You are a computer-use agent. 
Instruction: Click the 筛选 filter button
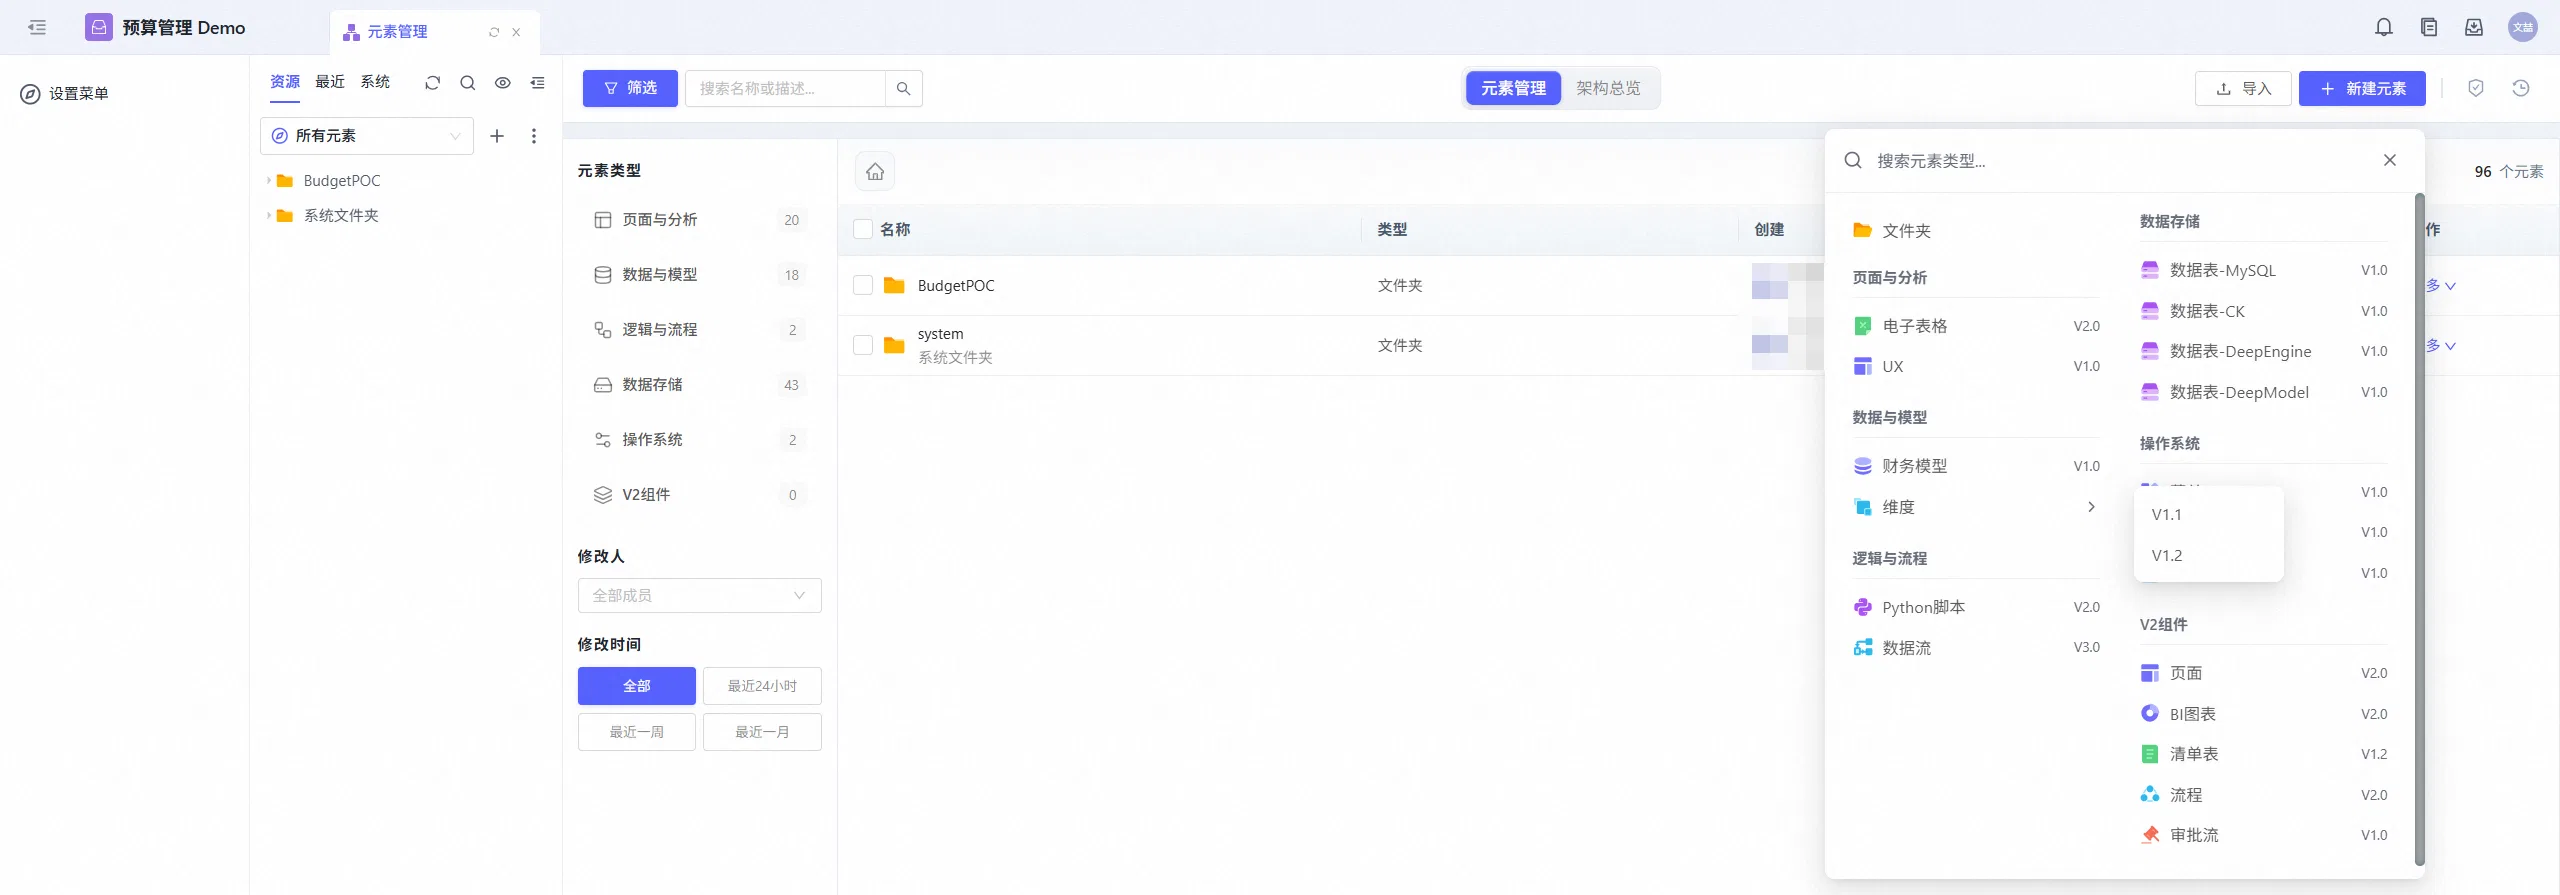[630, 88]
